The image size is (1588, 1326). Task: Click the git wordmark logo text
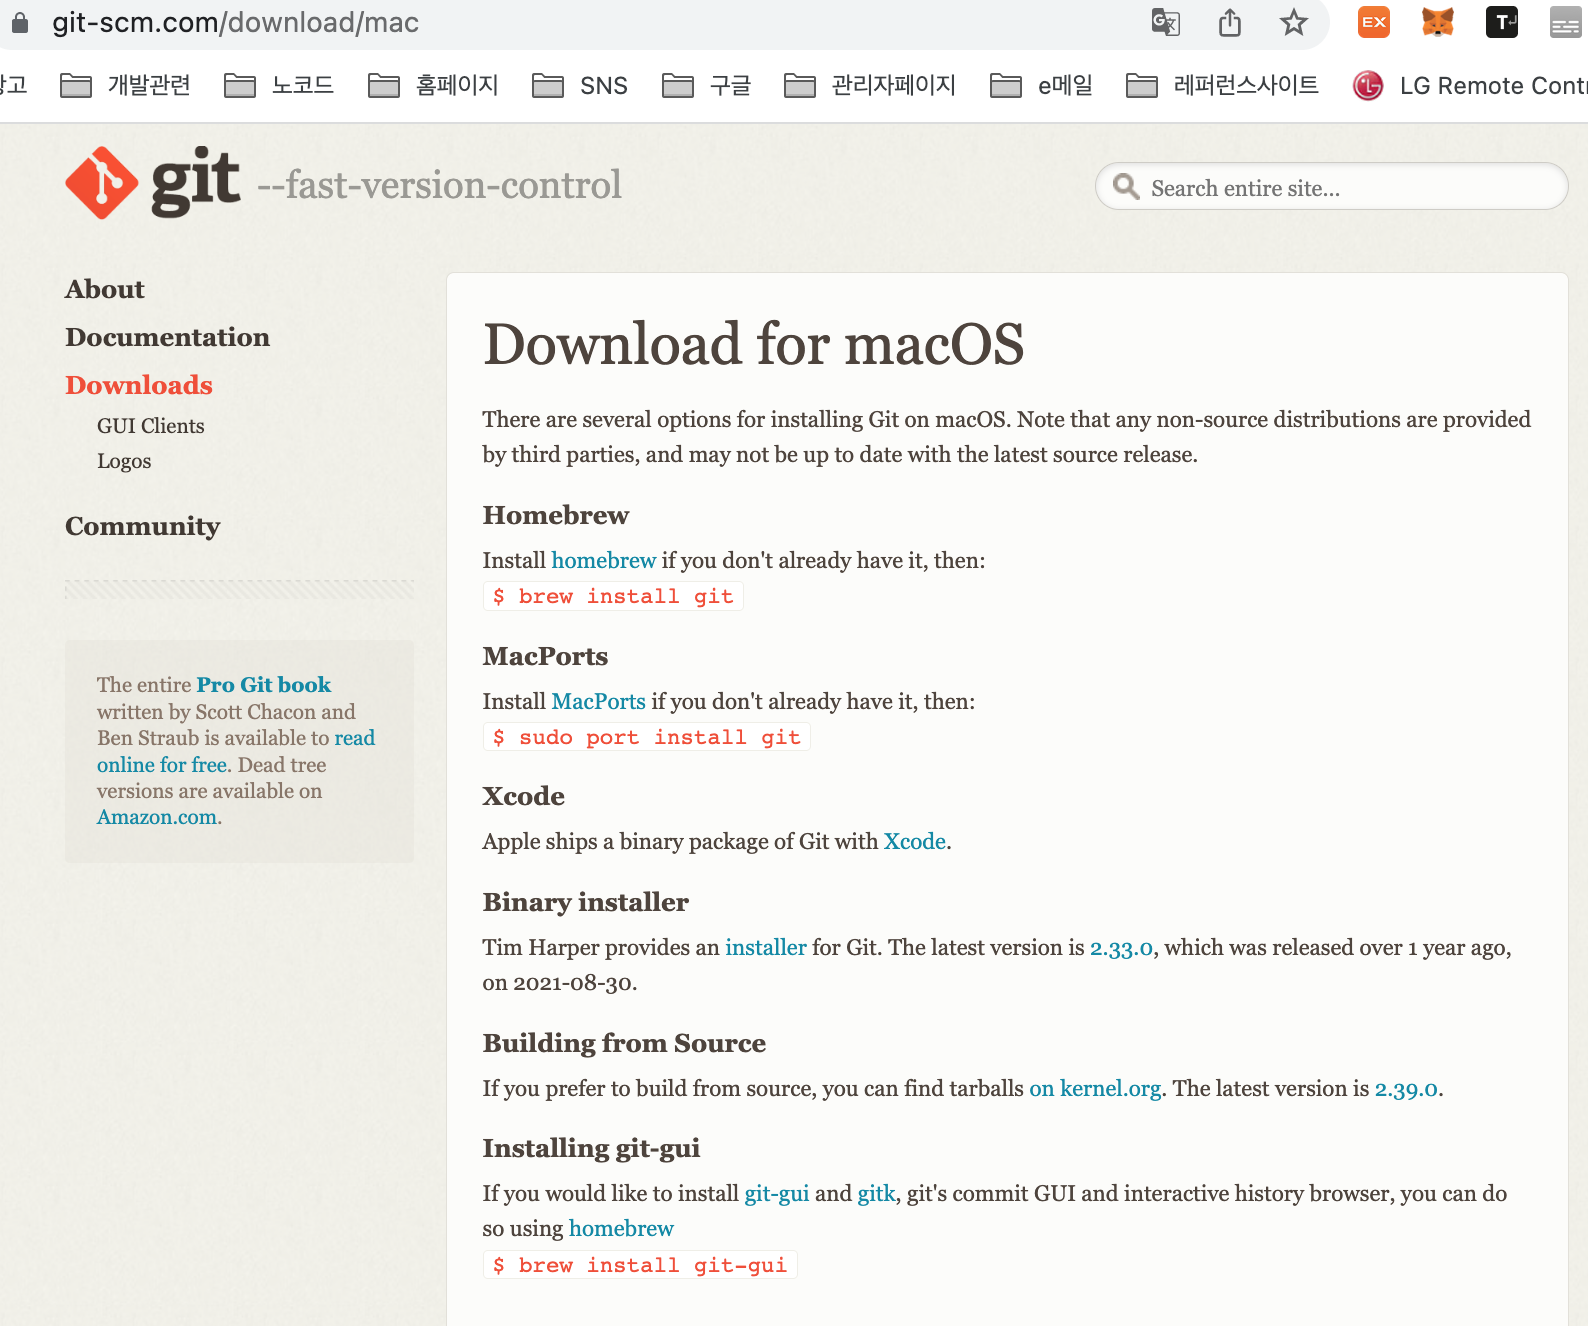[x=196, y=183]
